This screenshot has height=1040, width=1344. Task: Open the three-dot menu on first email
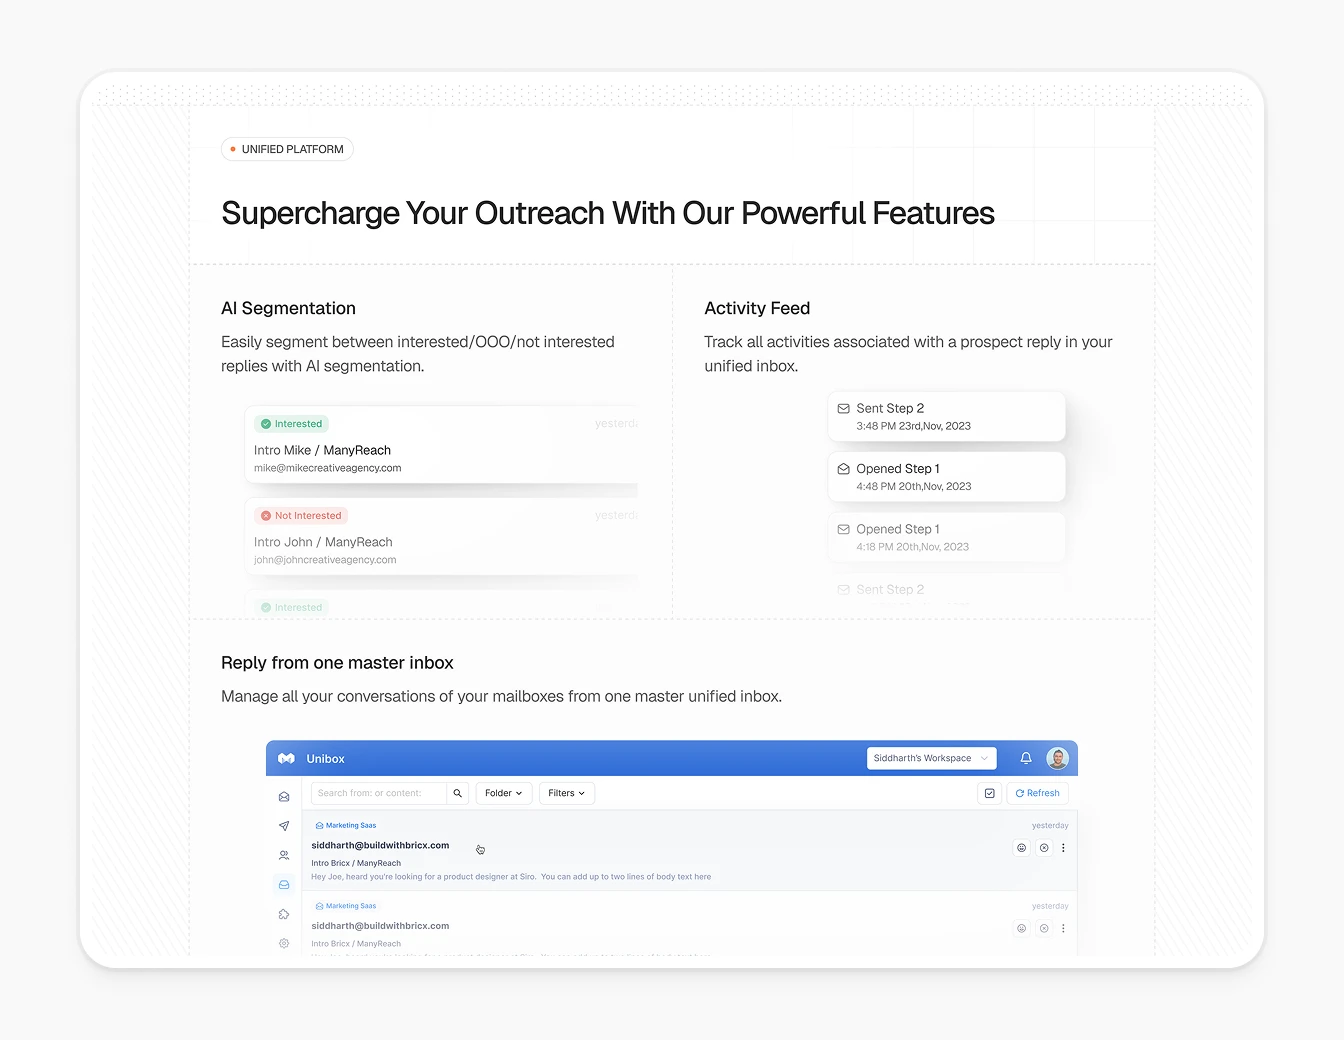[x=1063, y=848]
